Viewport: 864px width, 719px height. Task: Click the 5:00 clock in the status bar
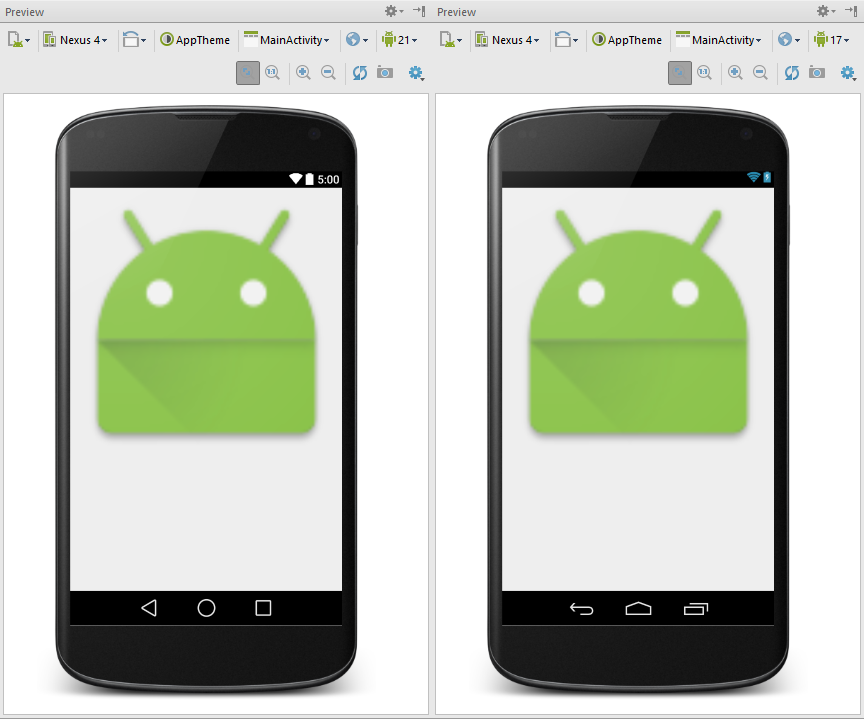328,179
